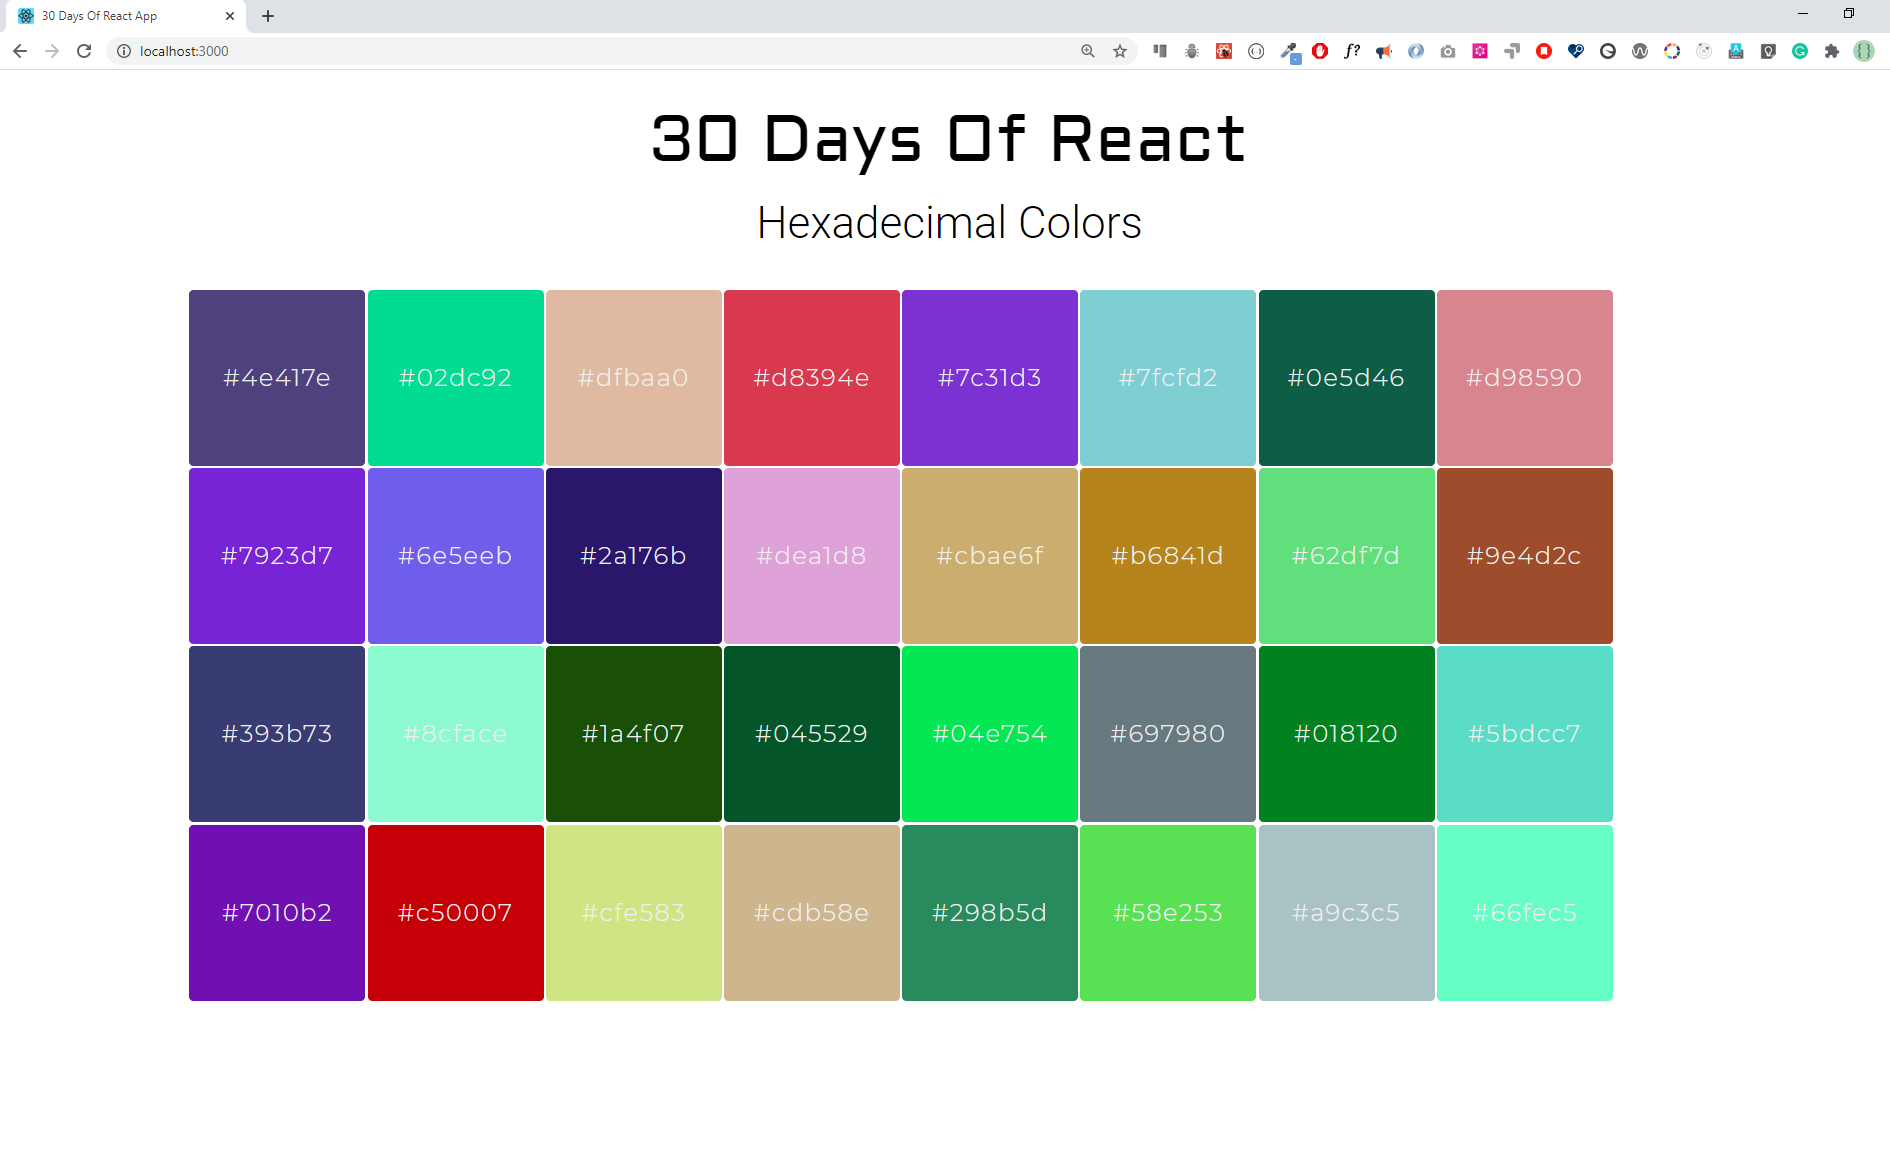Bookmark this page with the star icon
The height and width of the screenshot is (1156, 1890).
click(x=1120, y=51)
